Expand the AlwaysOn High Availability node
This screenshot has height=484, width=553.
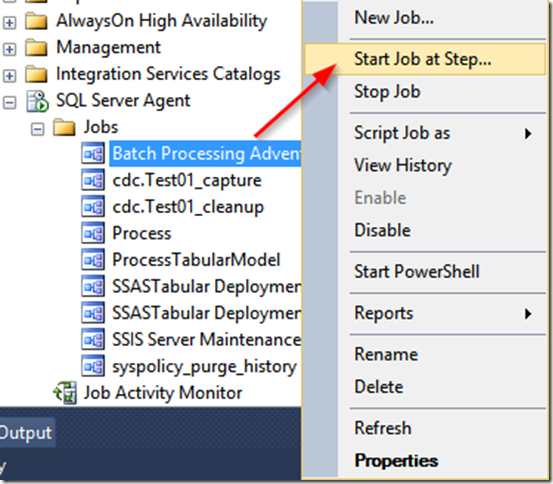click(10, 22)
